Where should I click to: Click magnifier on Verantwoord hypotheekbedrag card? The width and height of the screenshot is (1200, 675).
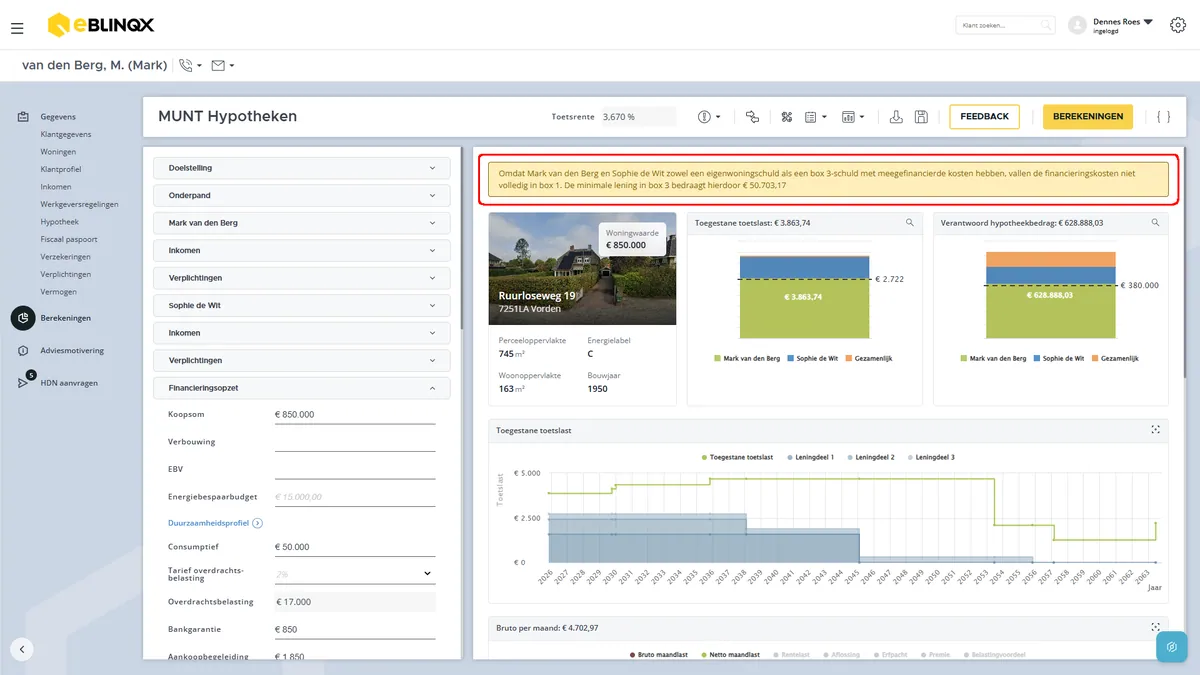1155,223
